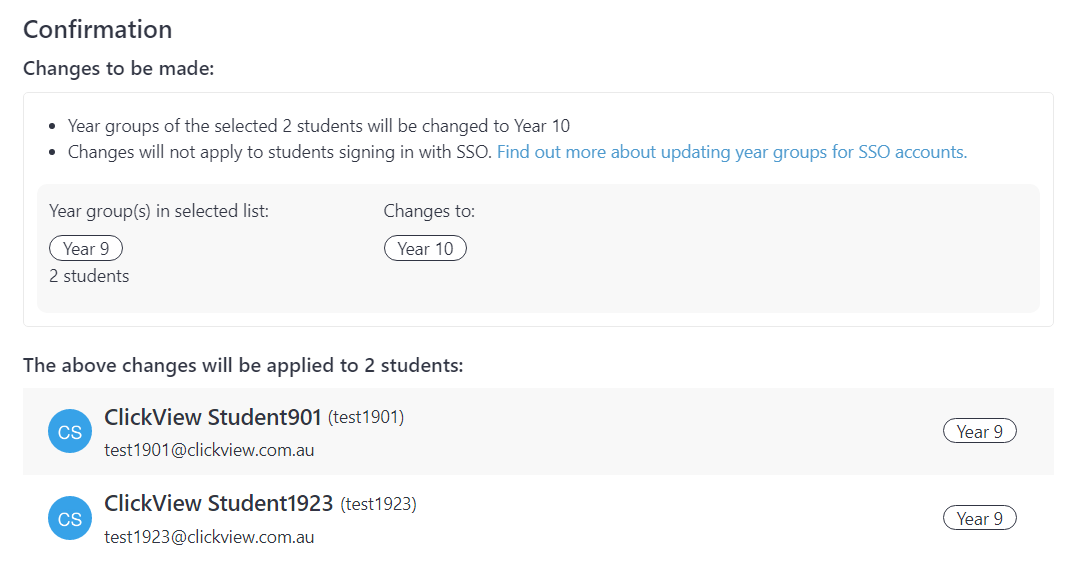The width and height of the screenshot is (1082, 568).
Task: Click the test1901@clickview.com.au email
Action: [x=209, y=450]
